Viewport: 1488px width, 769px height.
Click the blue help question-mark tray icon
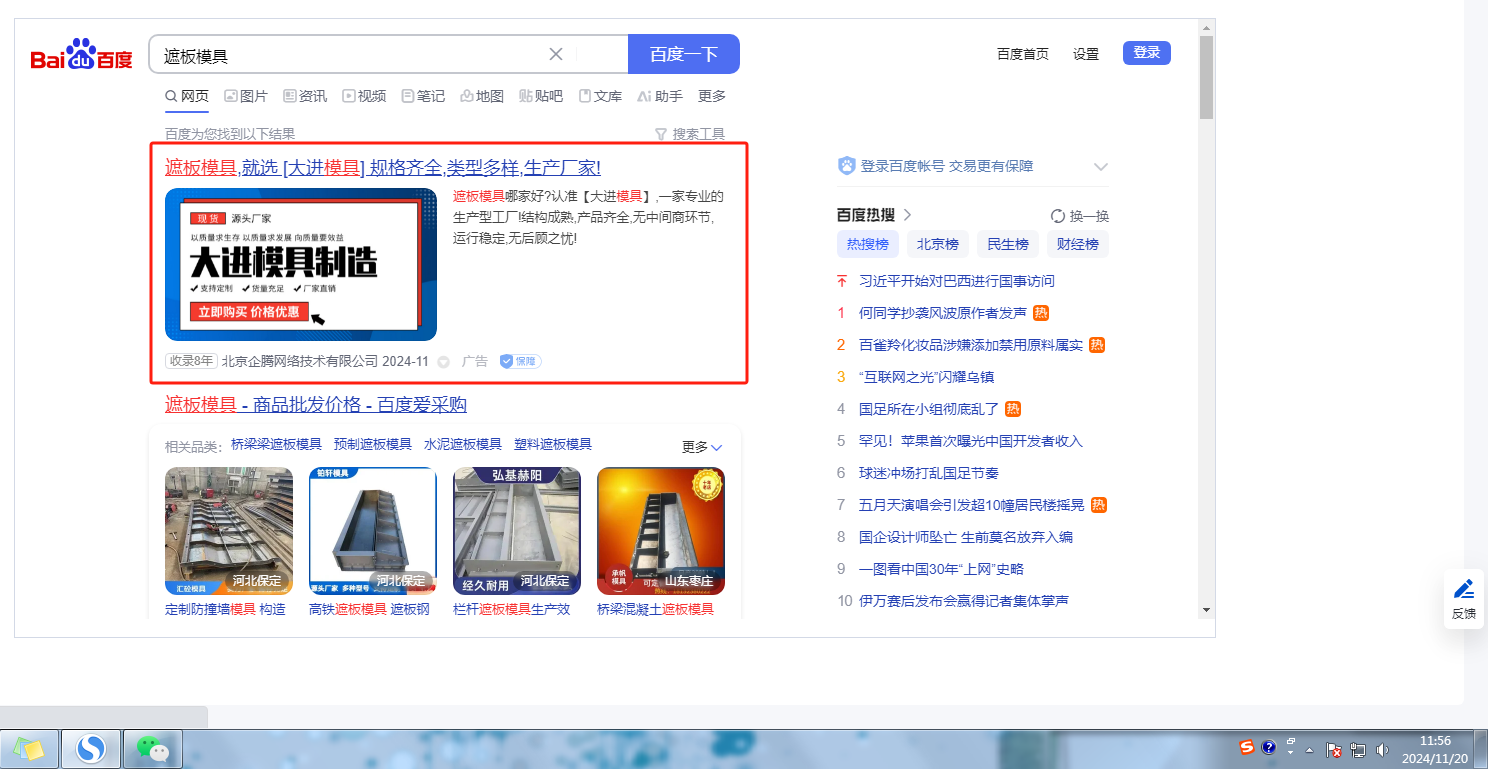(1269, 746)
